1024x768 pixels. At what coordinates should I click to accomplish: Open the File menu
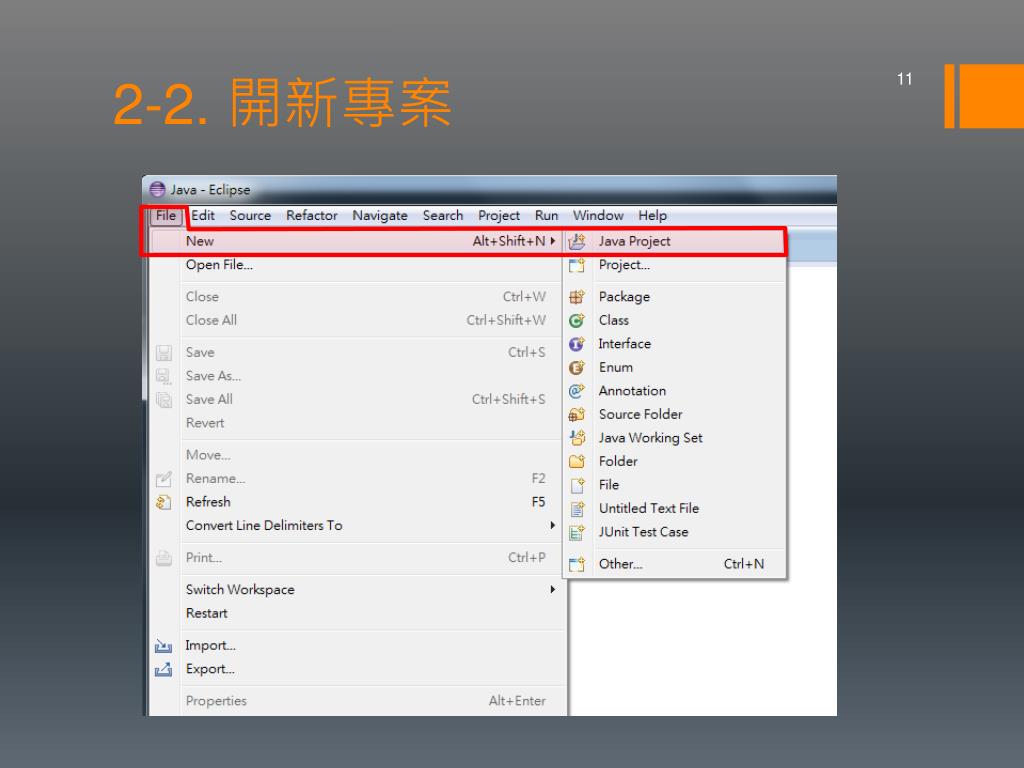[166, 216]
